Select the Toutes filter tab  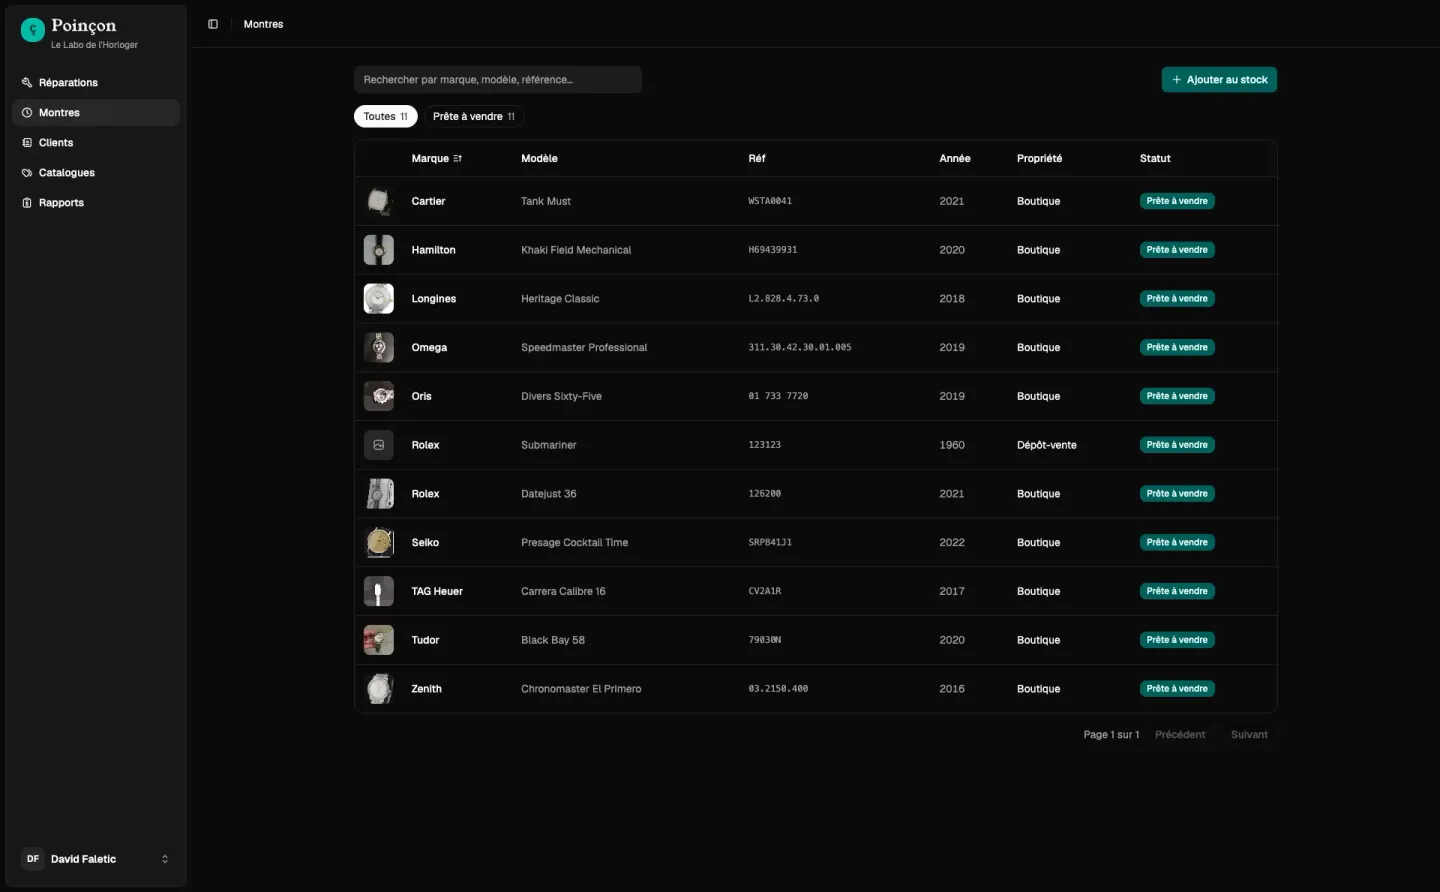click(386, 117)
